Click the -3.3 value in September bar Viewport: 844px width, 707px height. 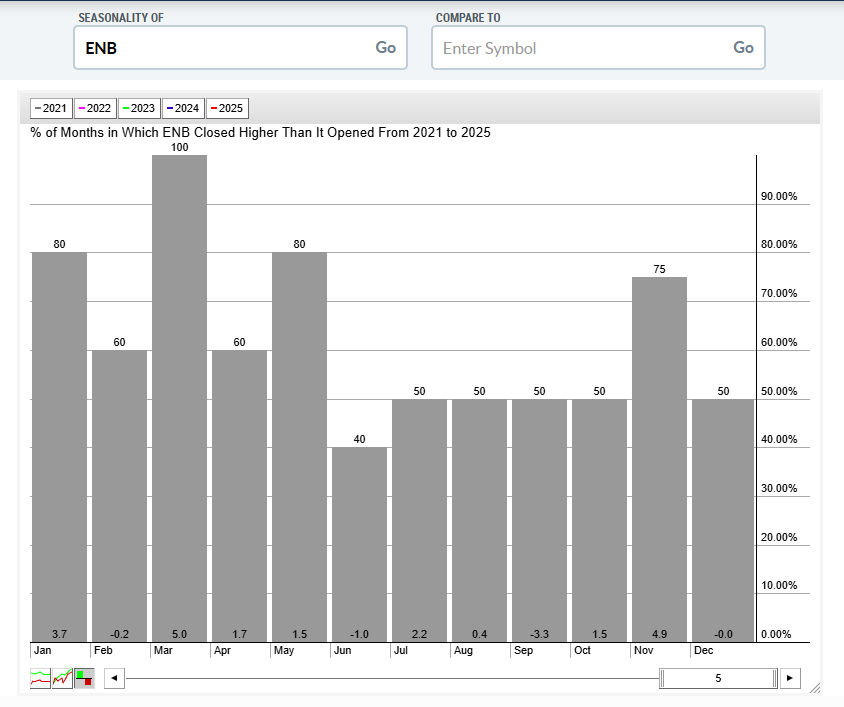539,634
